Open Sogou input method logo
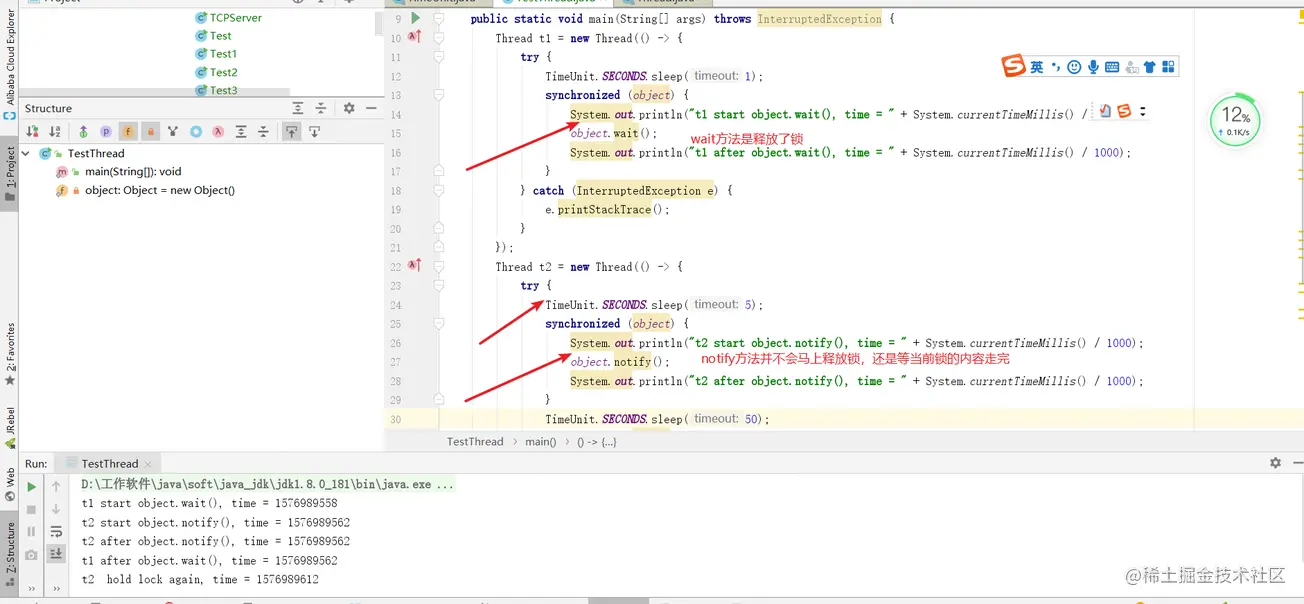 pos(1014,67)
